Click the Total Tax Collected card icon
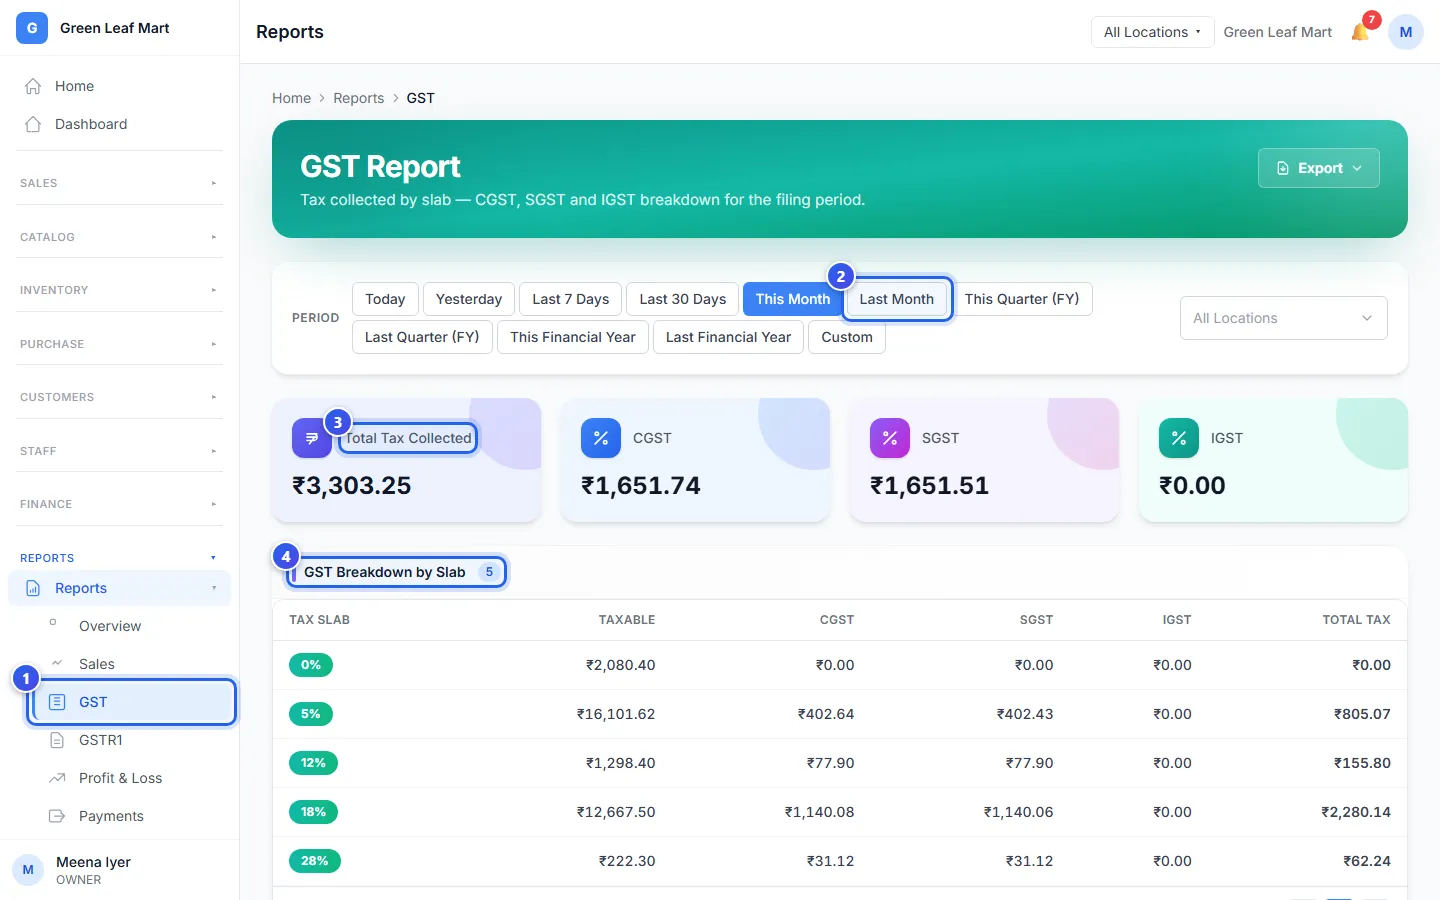Screen dimensions: 1440x900 click(312, 438)
